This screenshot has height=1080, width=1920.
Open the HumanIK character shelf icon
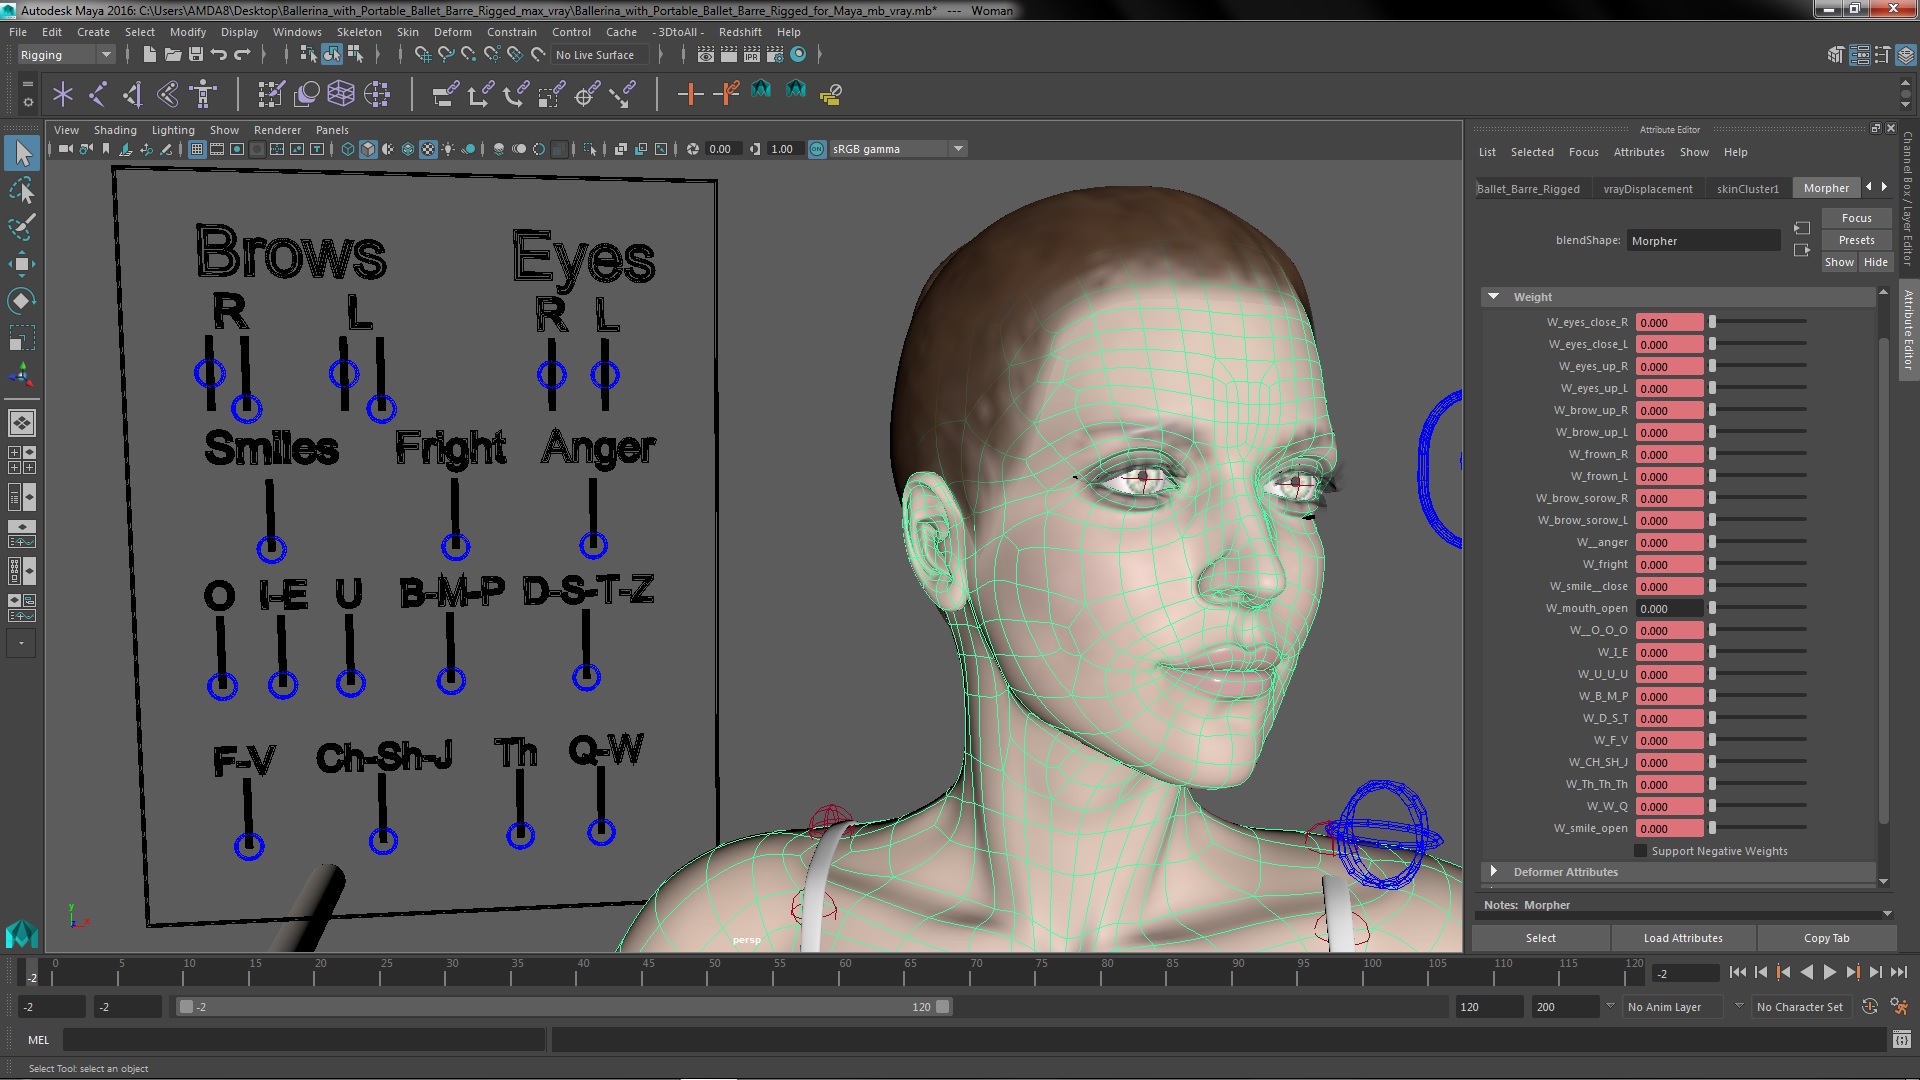pos(203,94)
